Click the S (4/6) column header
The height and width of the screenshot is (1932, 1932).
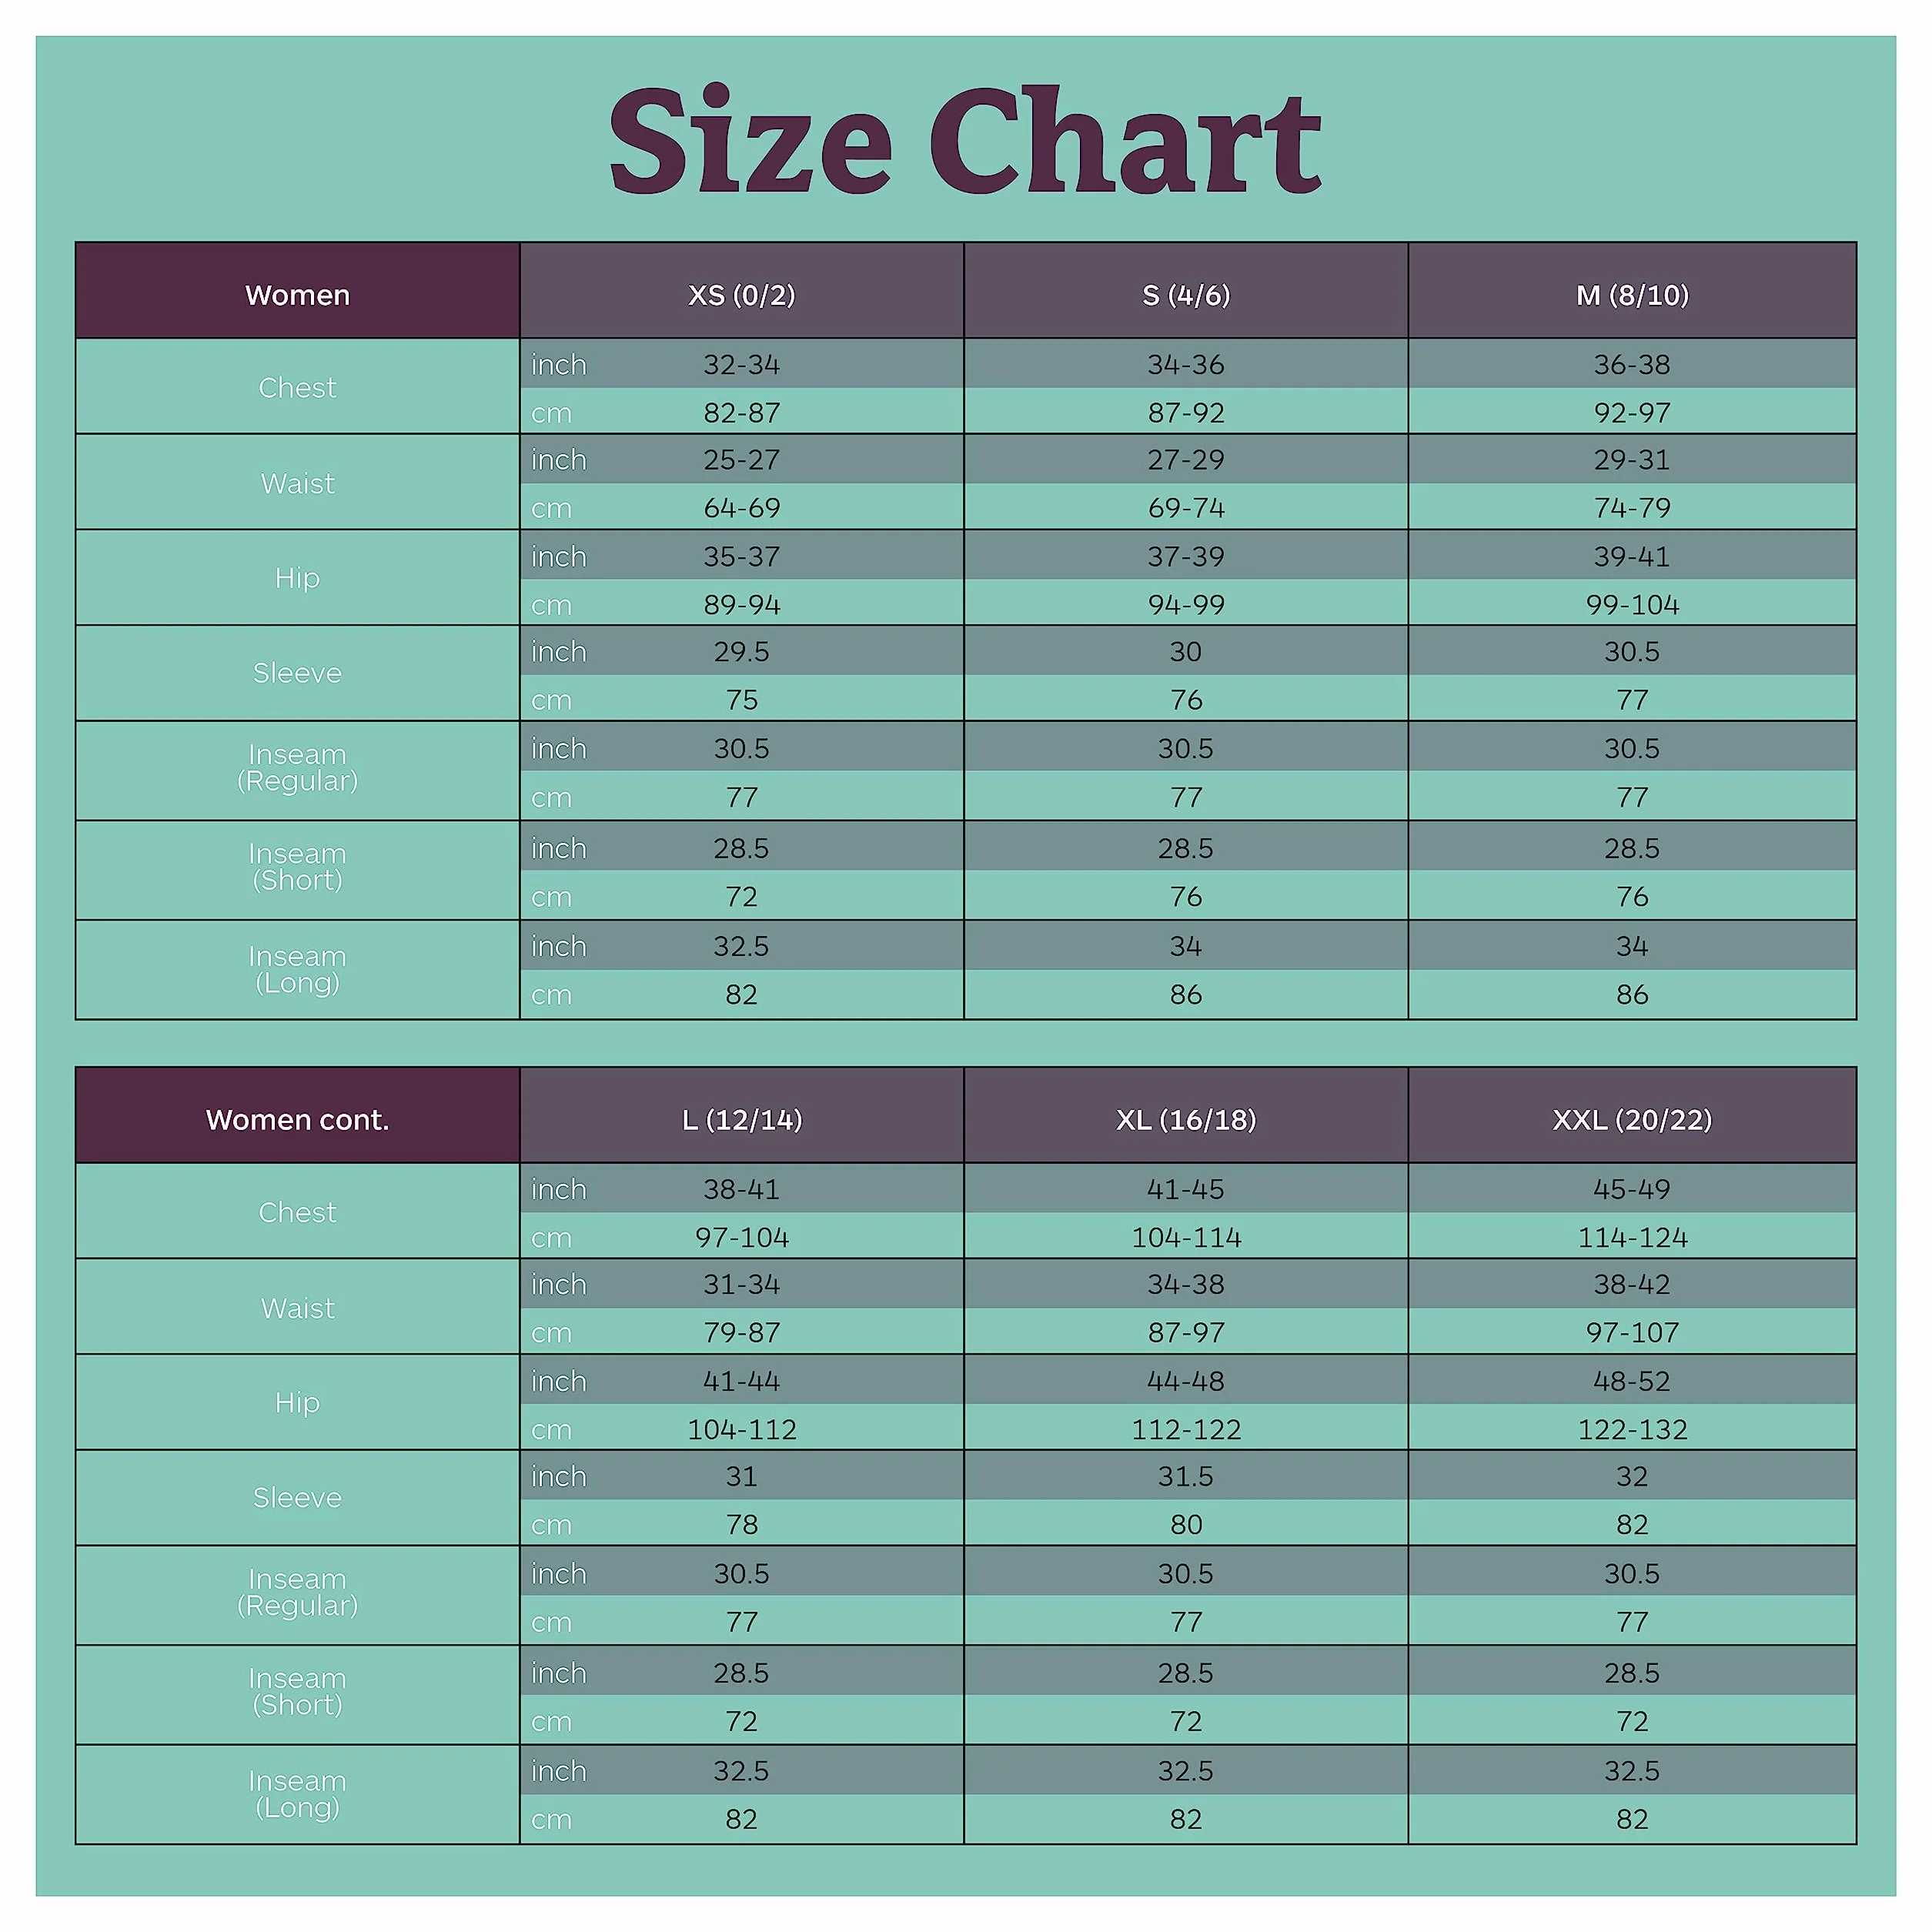click(1186, 291)
